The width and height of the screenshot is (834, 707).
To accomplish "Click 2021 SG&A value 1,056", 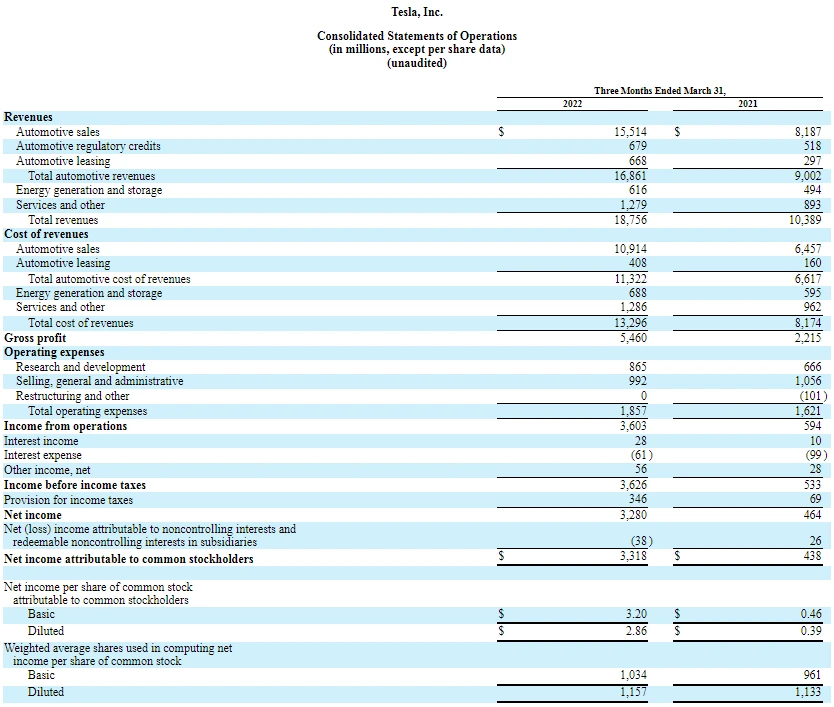I will [808, 381].
